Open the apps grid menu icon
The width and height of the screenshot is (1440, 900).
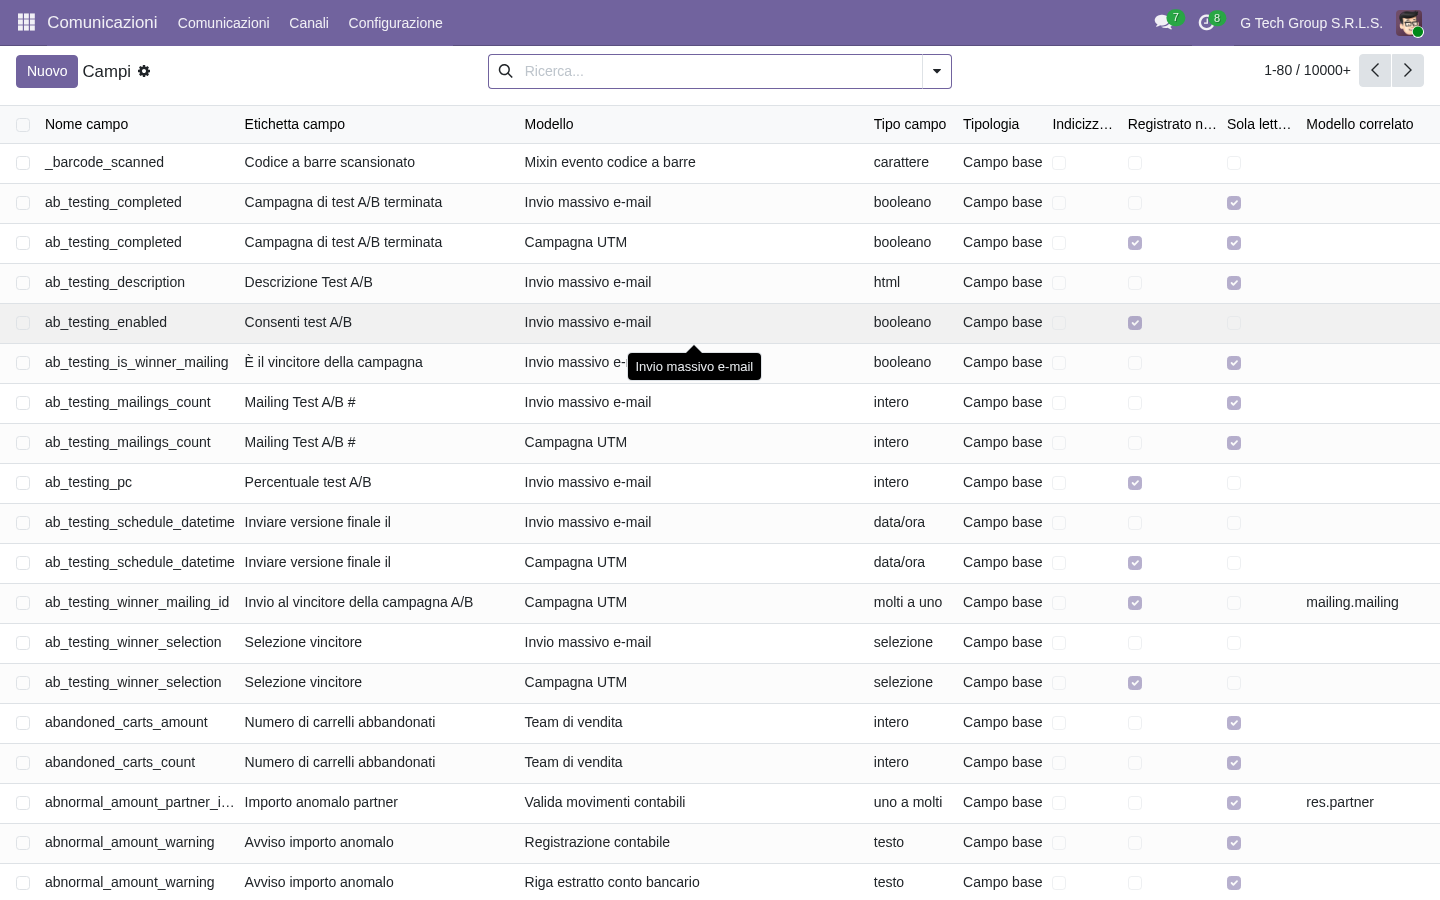click(x=26, y=22)
